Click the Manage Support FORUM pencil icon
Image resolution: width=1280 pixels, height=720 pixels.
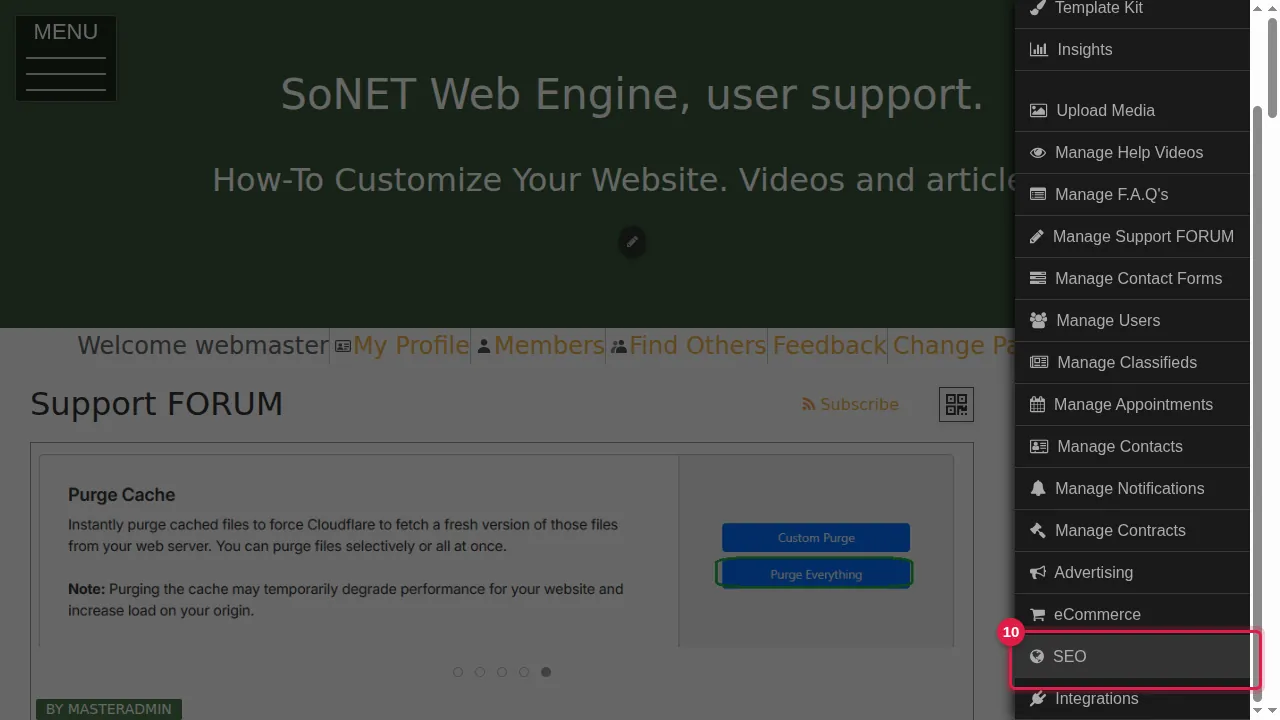(x=1037, y=237)
